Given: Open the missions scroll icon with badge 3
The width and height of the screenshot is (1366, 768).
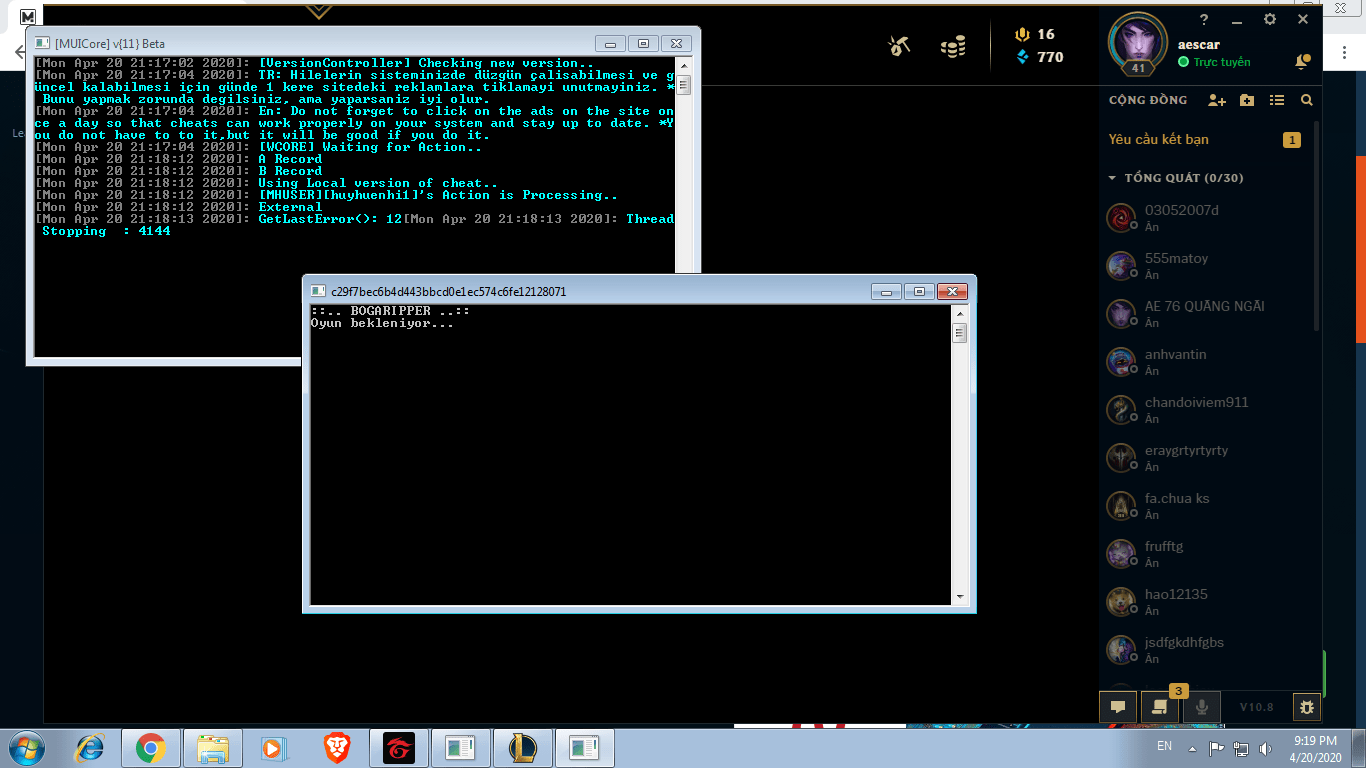Looking at the screenshot, I should 1160,706.
